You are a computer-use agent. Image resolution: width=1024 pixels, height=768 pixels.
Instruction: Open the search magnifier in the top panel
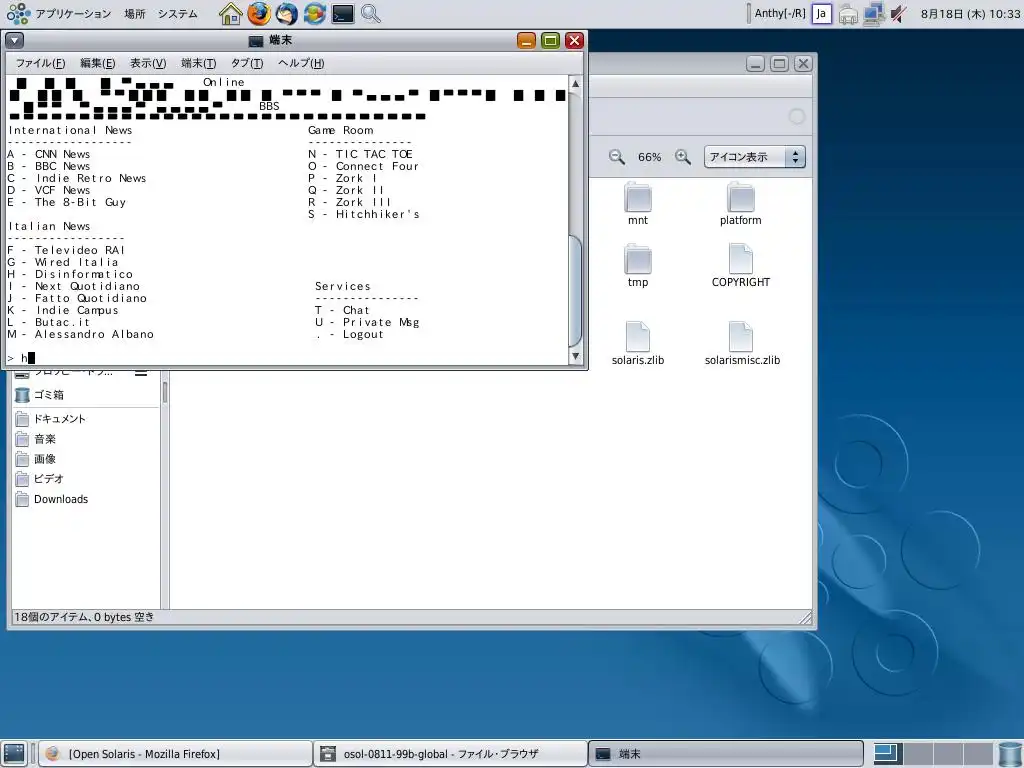click(x=371, y=14)
